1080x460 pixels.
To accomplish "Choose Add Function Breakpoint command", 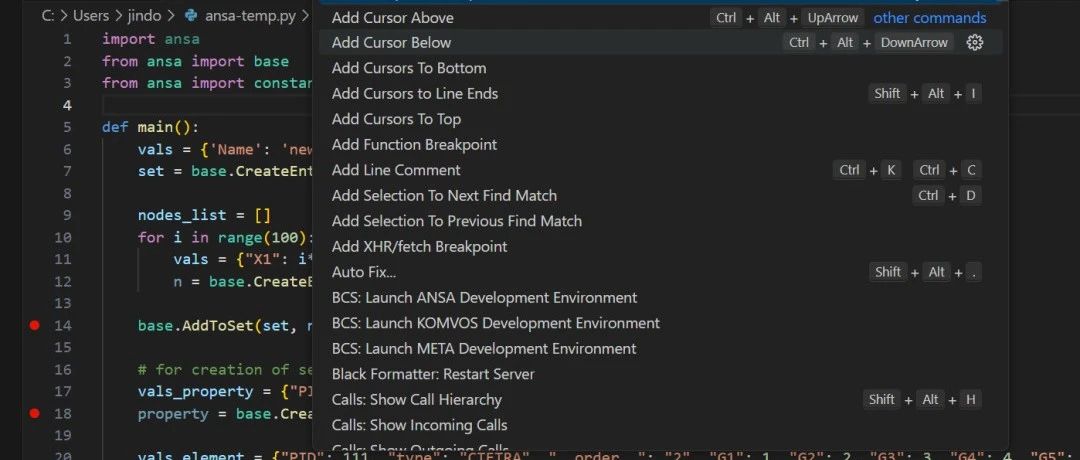I will pos(661,145).
